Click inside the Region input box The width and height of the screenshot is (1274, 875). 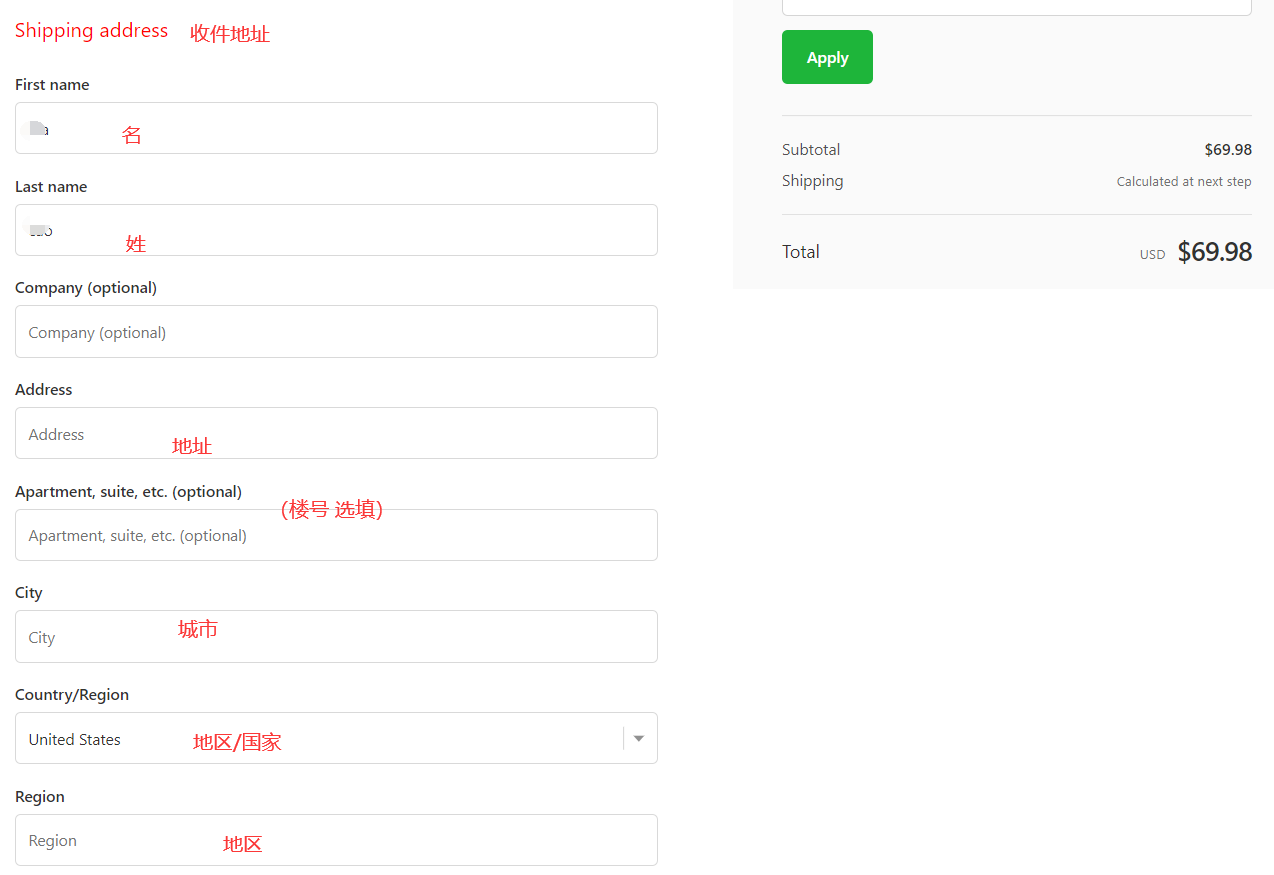pyautogui.click(x=336, y=840)
